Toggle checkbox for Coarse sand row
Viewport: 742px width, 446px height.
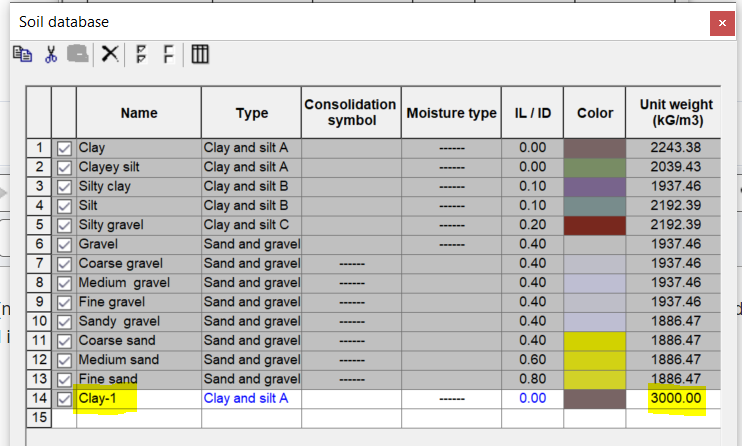64,341
